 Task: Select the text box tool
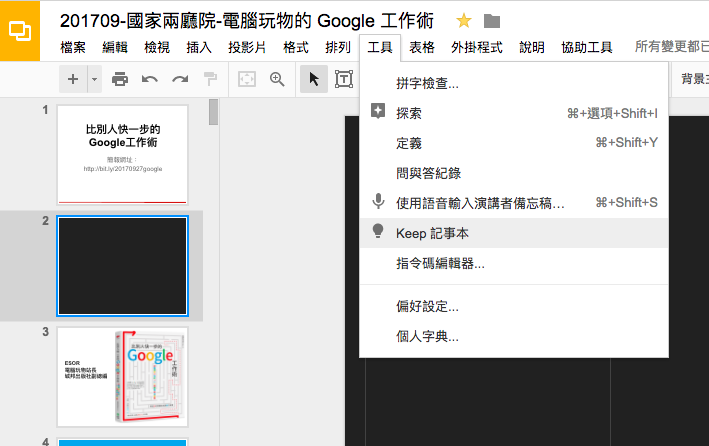pyautogui.click(x=344, y=79)
